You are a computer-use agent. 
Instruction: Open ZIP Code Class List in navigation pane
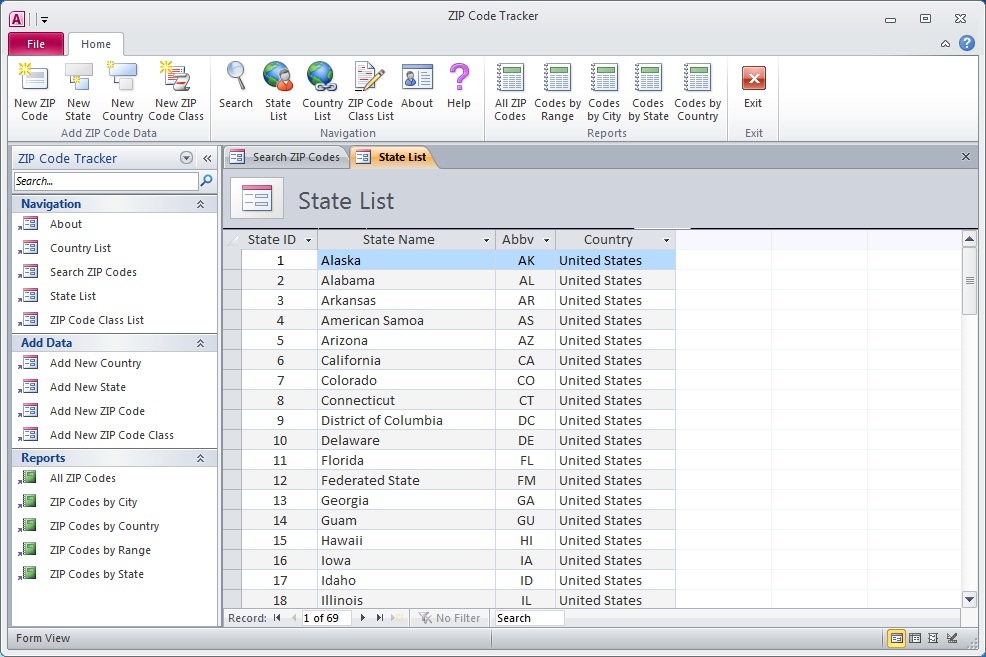[x=97, y=320]
